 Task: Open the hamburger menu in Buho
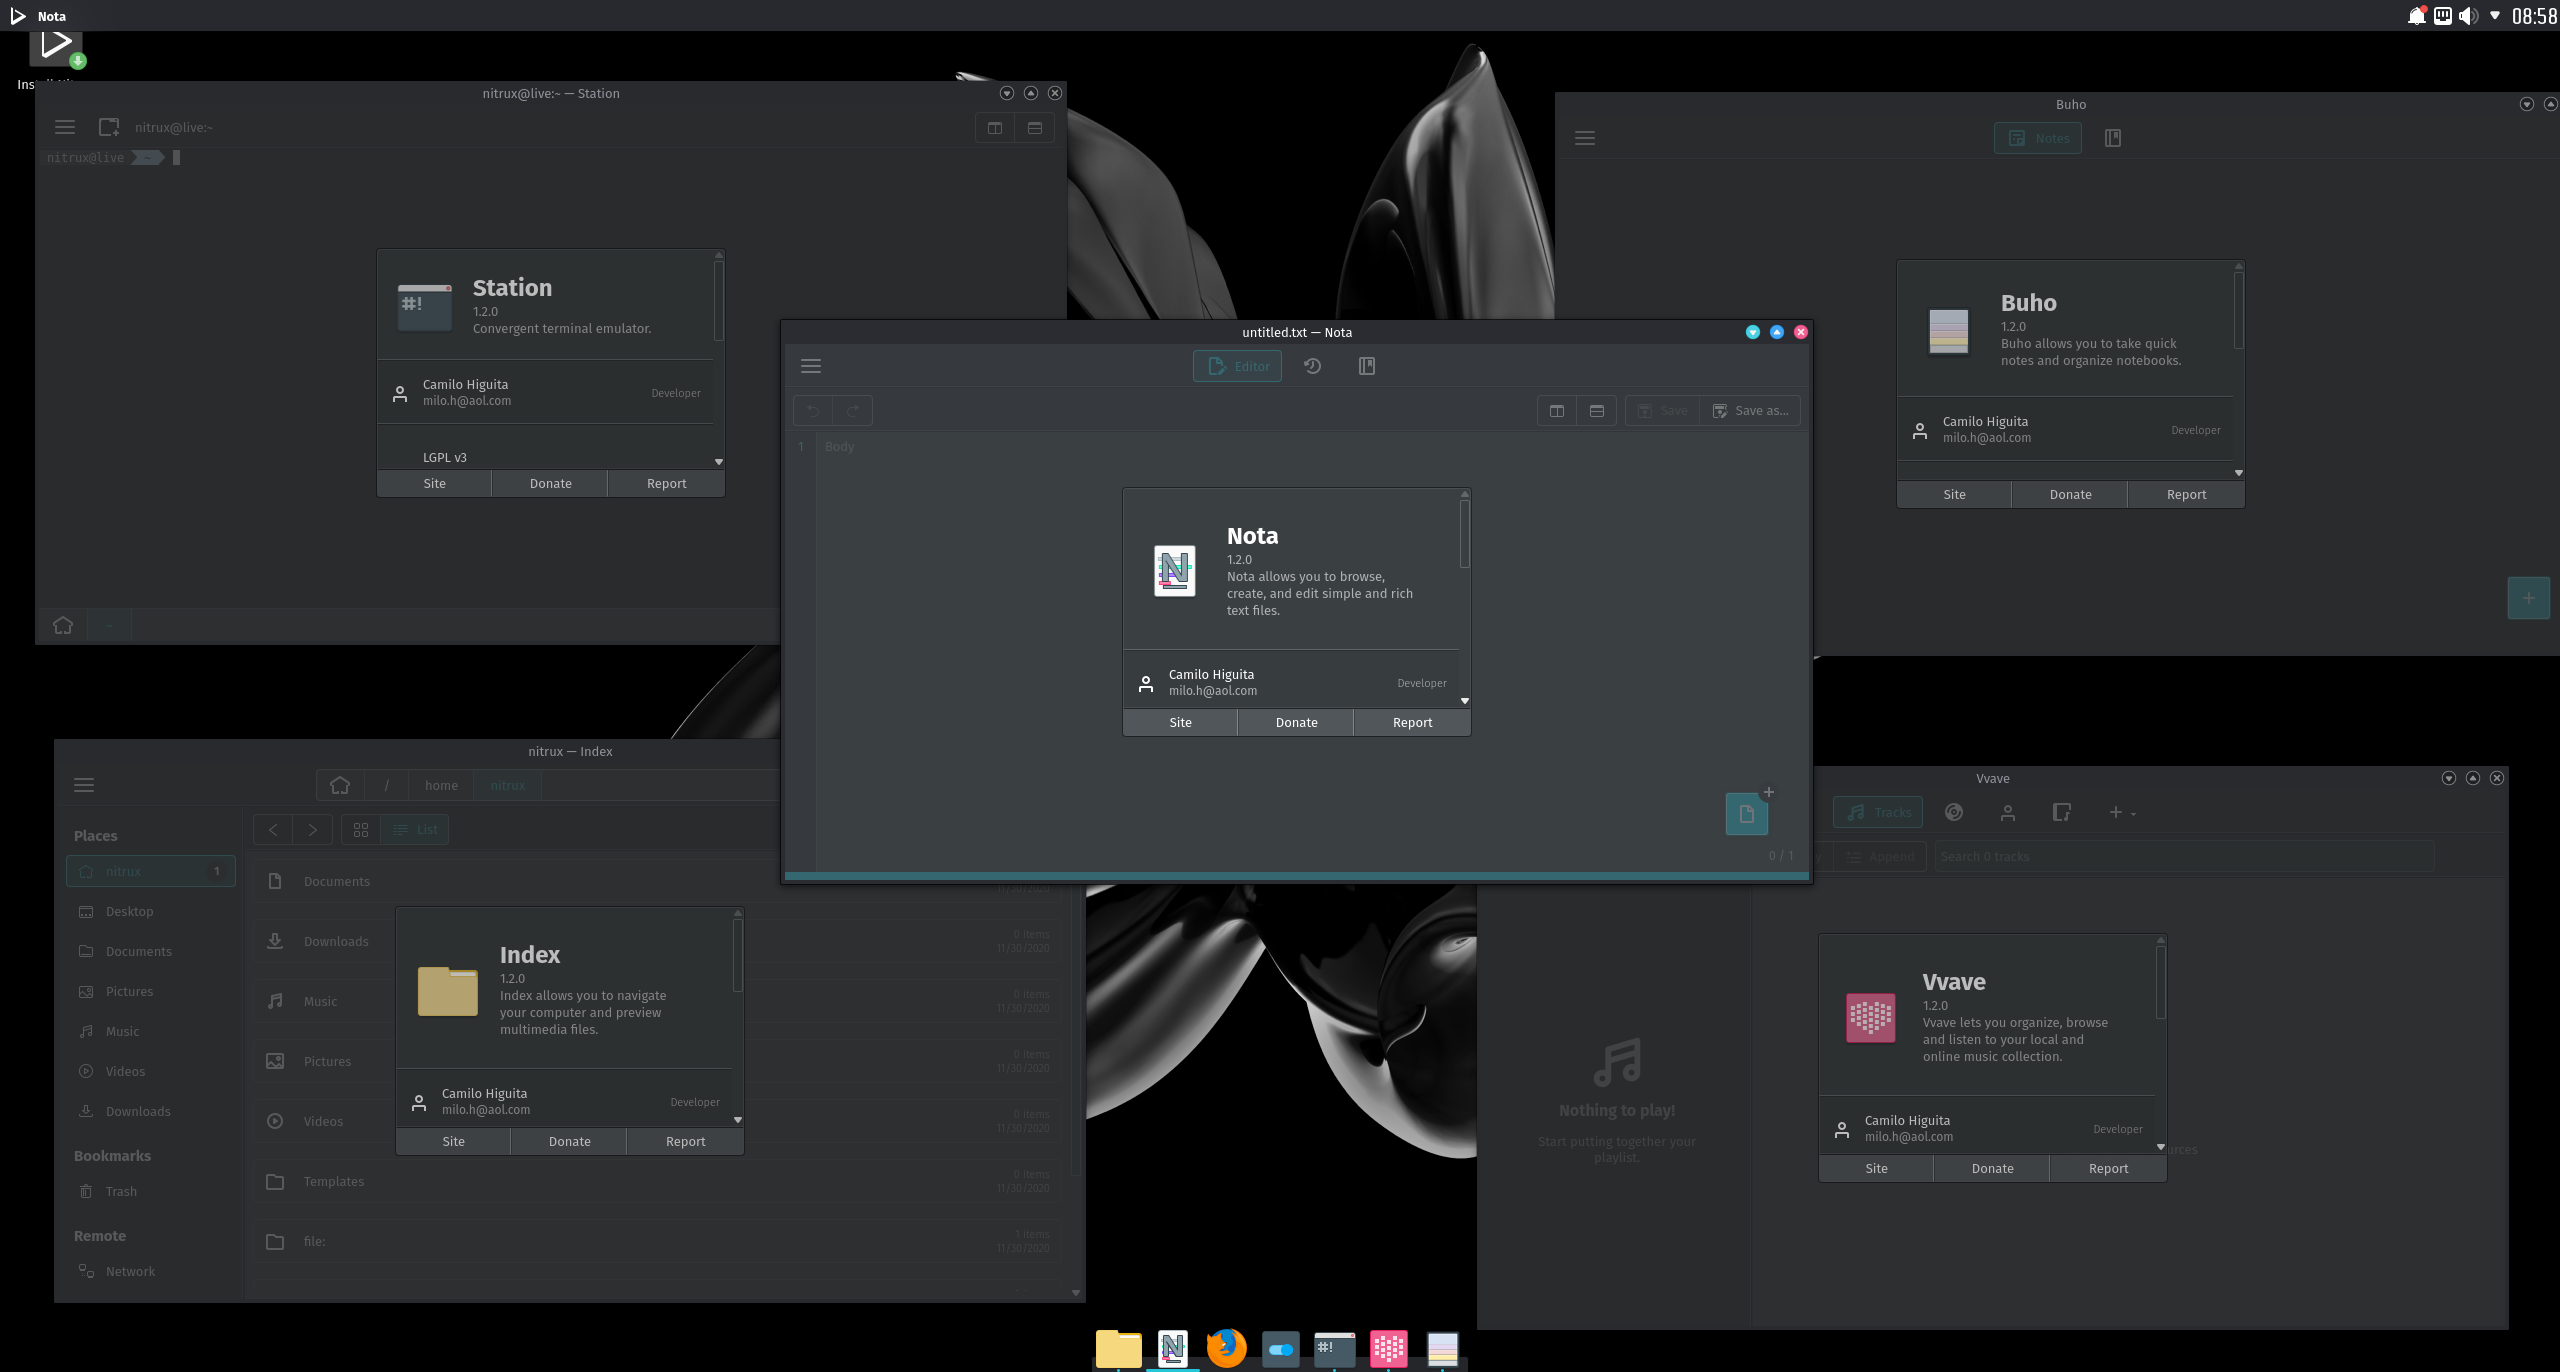[x=1585, y=138]
